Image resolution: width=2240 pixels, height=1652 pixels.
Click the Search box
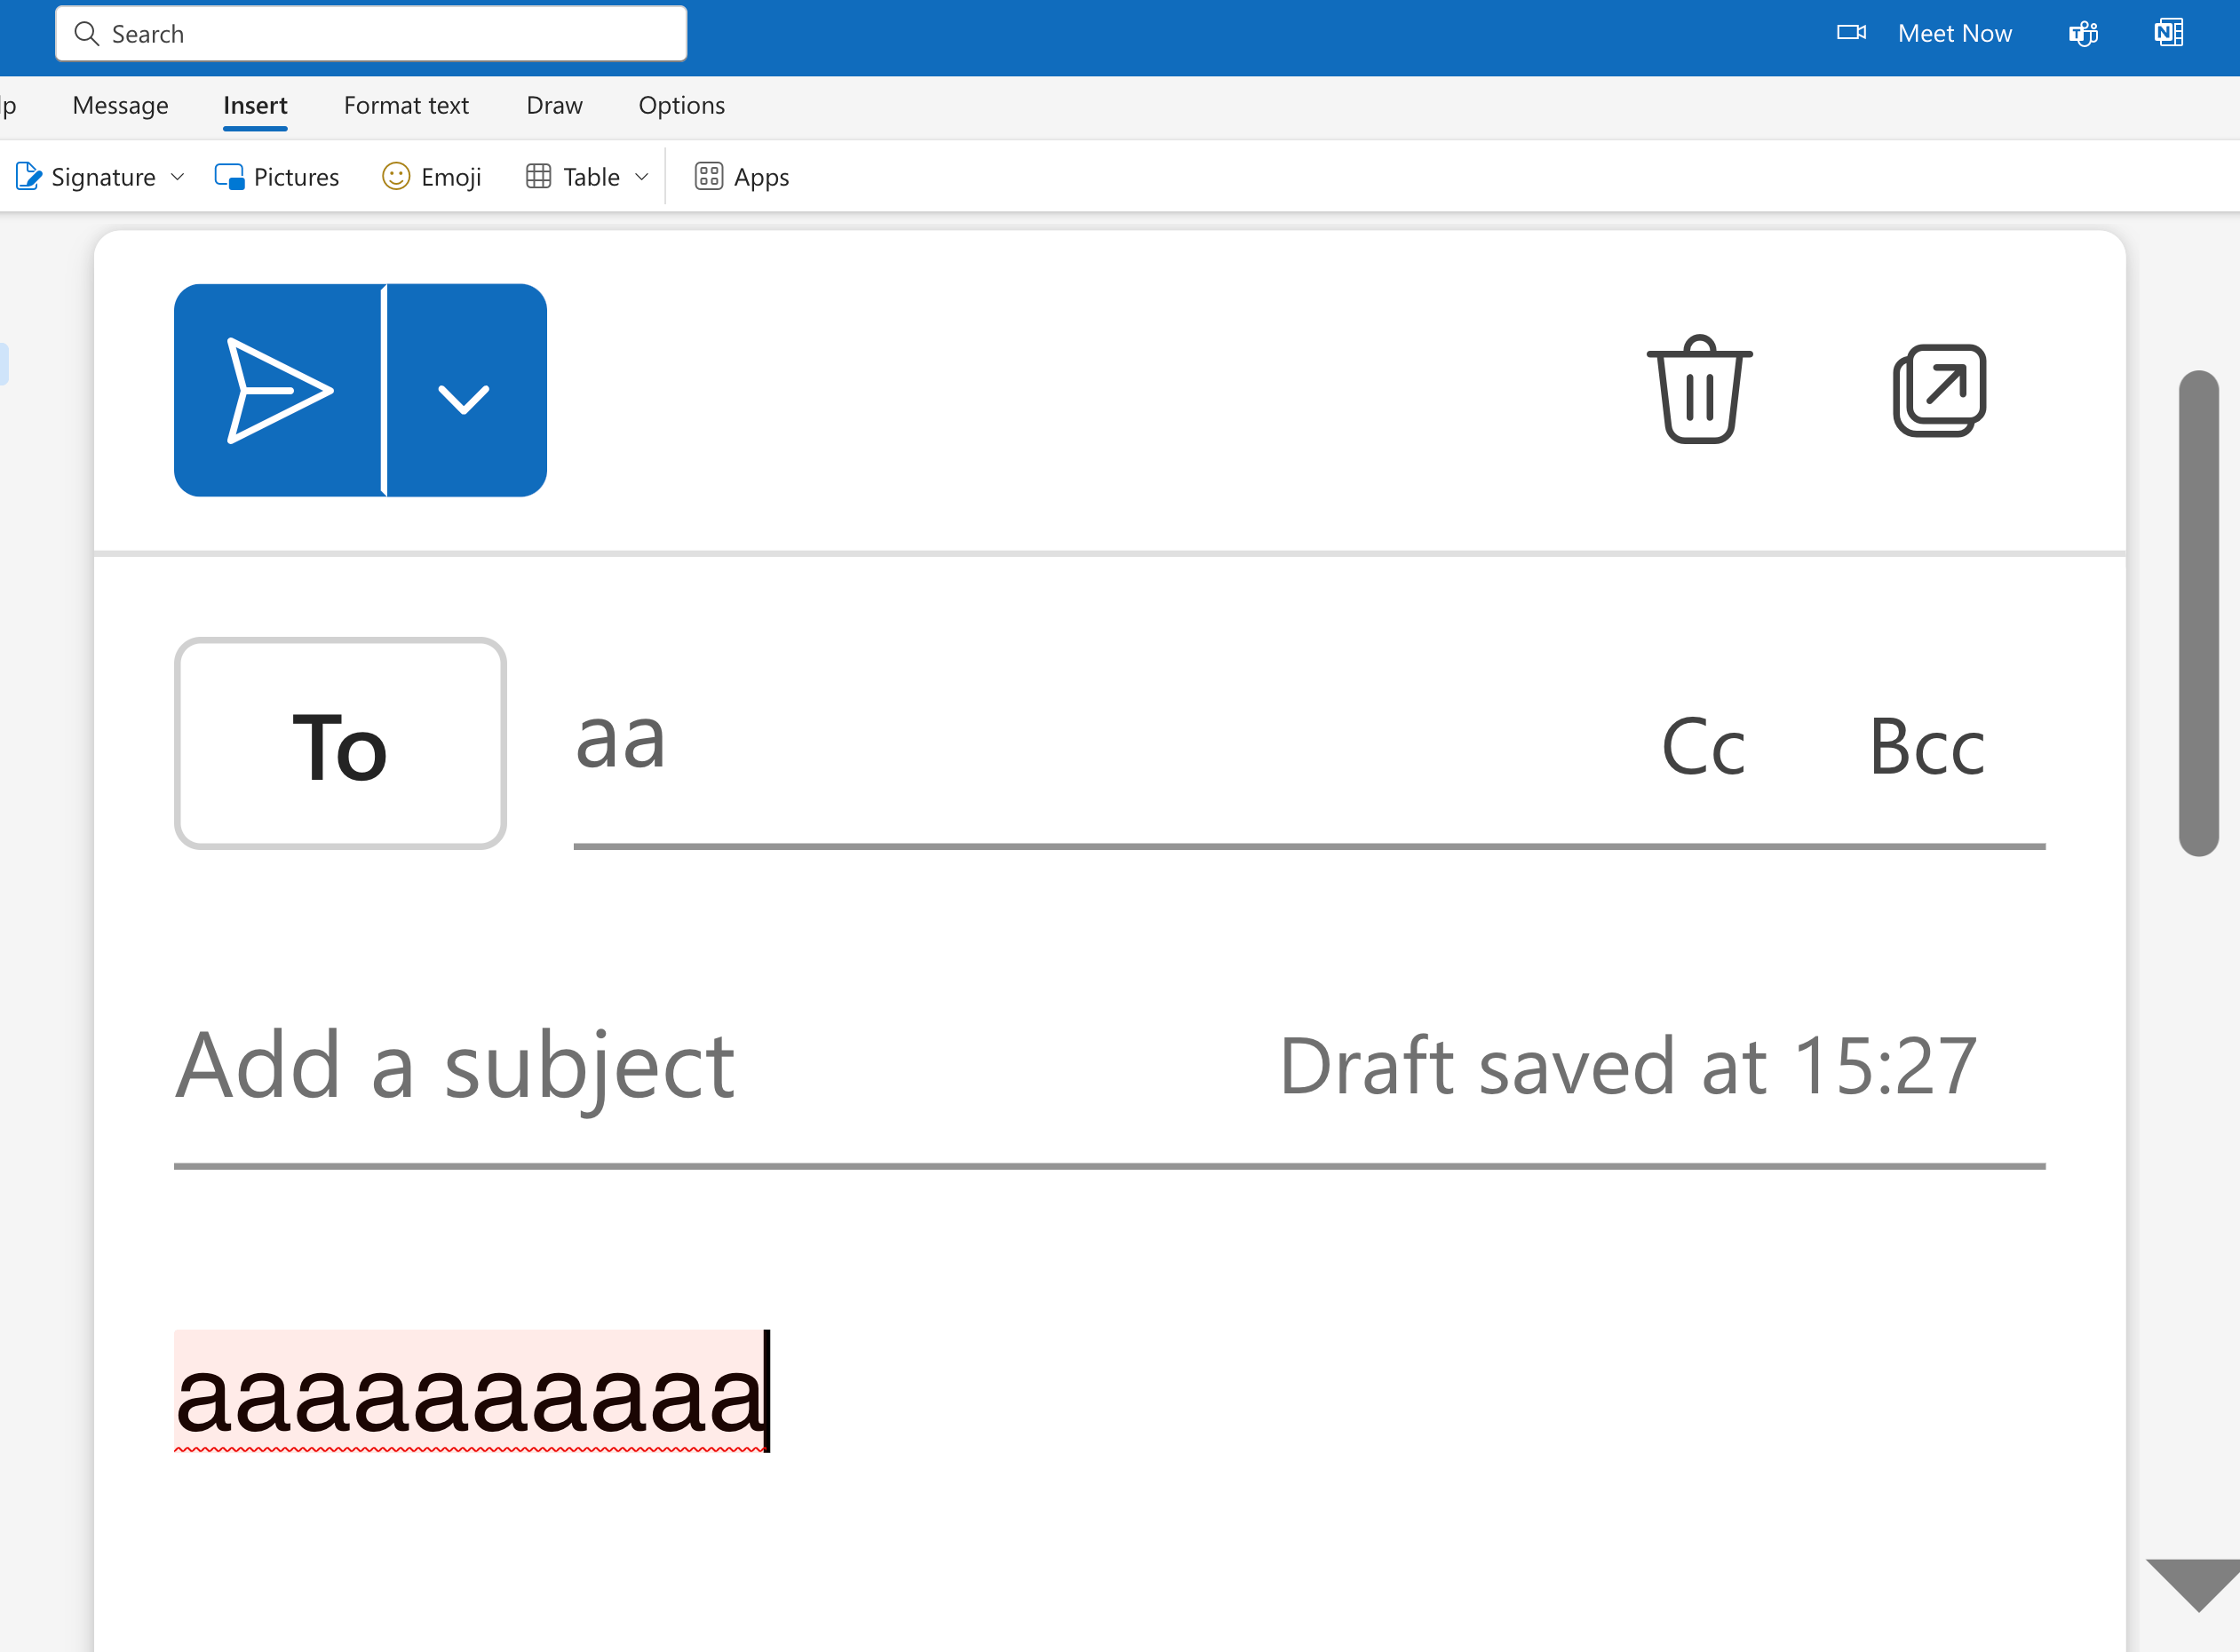(371, 34)
